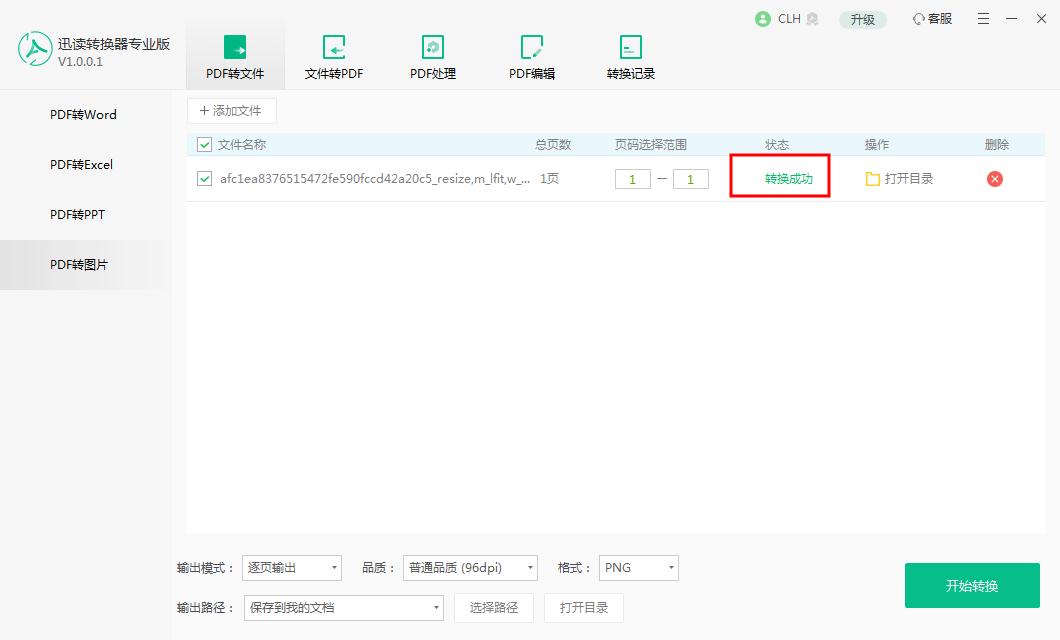Open customer service with the 客服 icon
Viewport: 1060px width, 640px height.
pos(930,18)
